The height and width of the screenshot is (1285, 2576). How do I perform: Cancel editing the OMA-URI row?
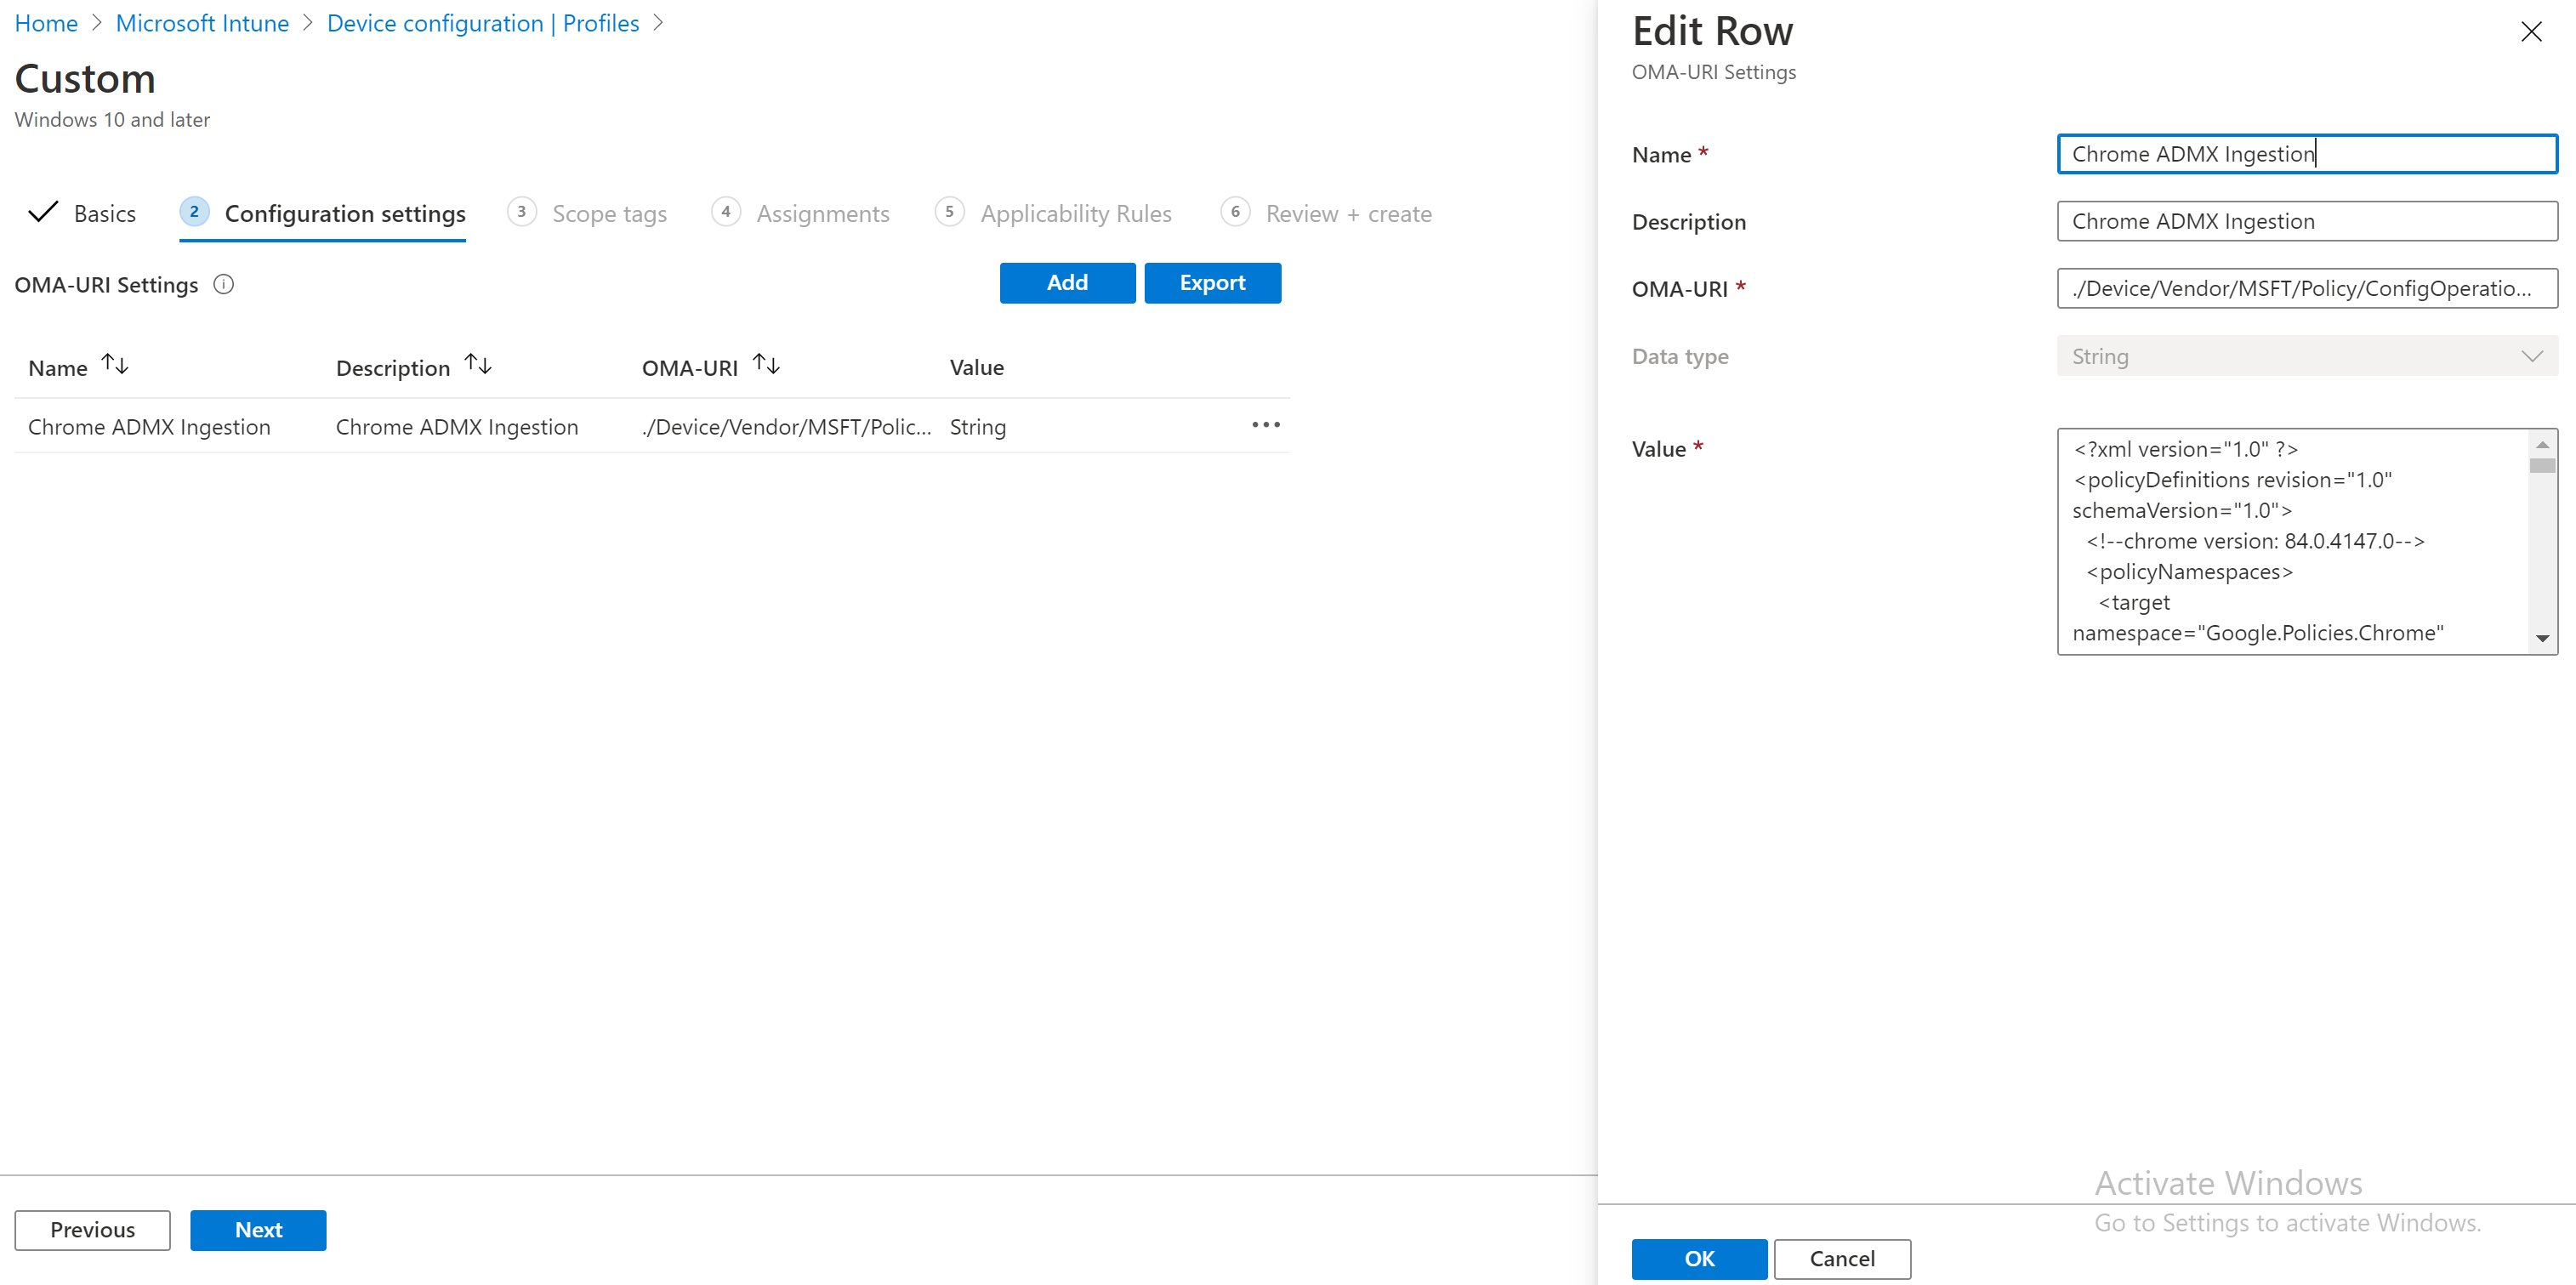pyautogui.click(x=1841, y=1258)
